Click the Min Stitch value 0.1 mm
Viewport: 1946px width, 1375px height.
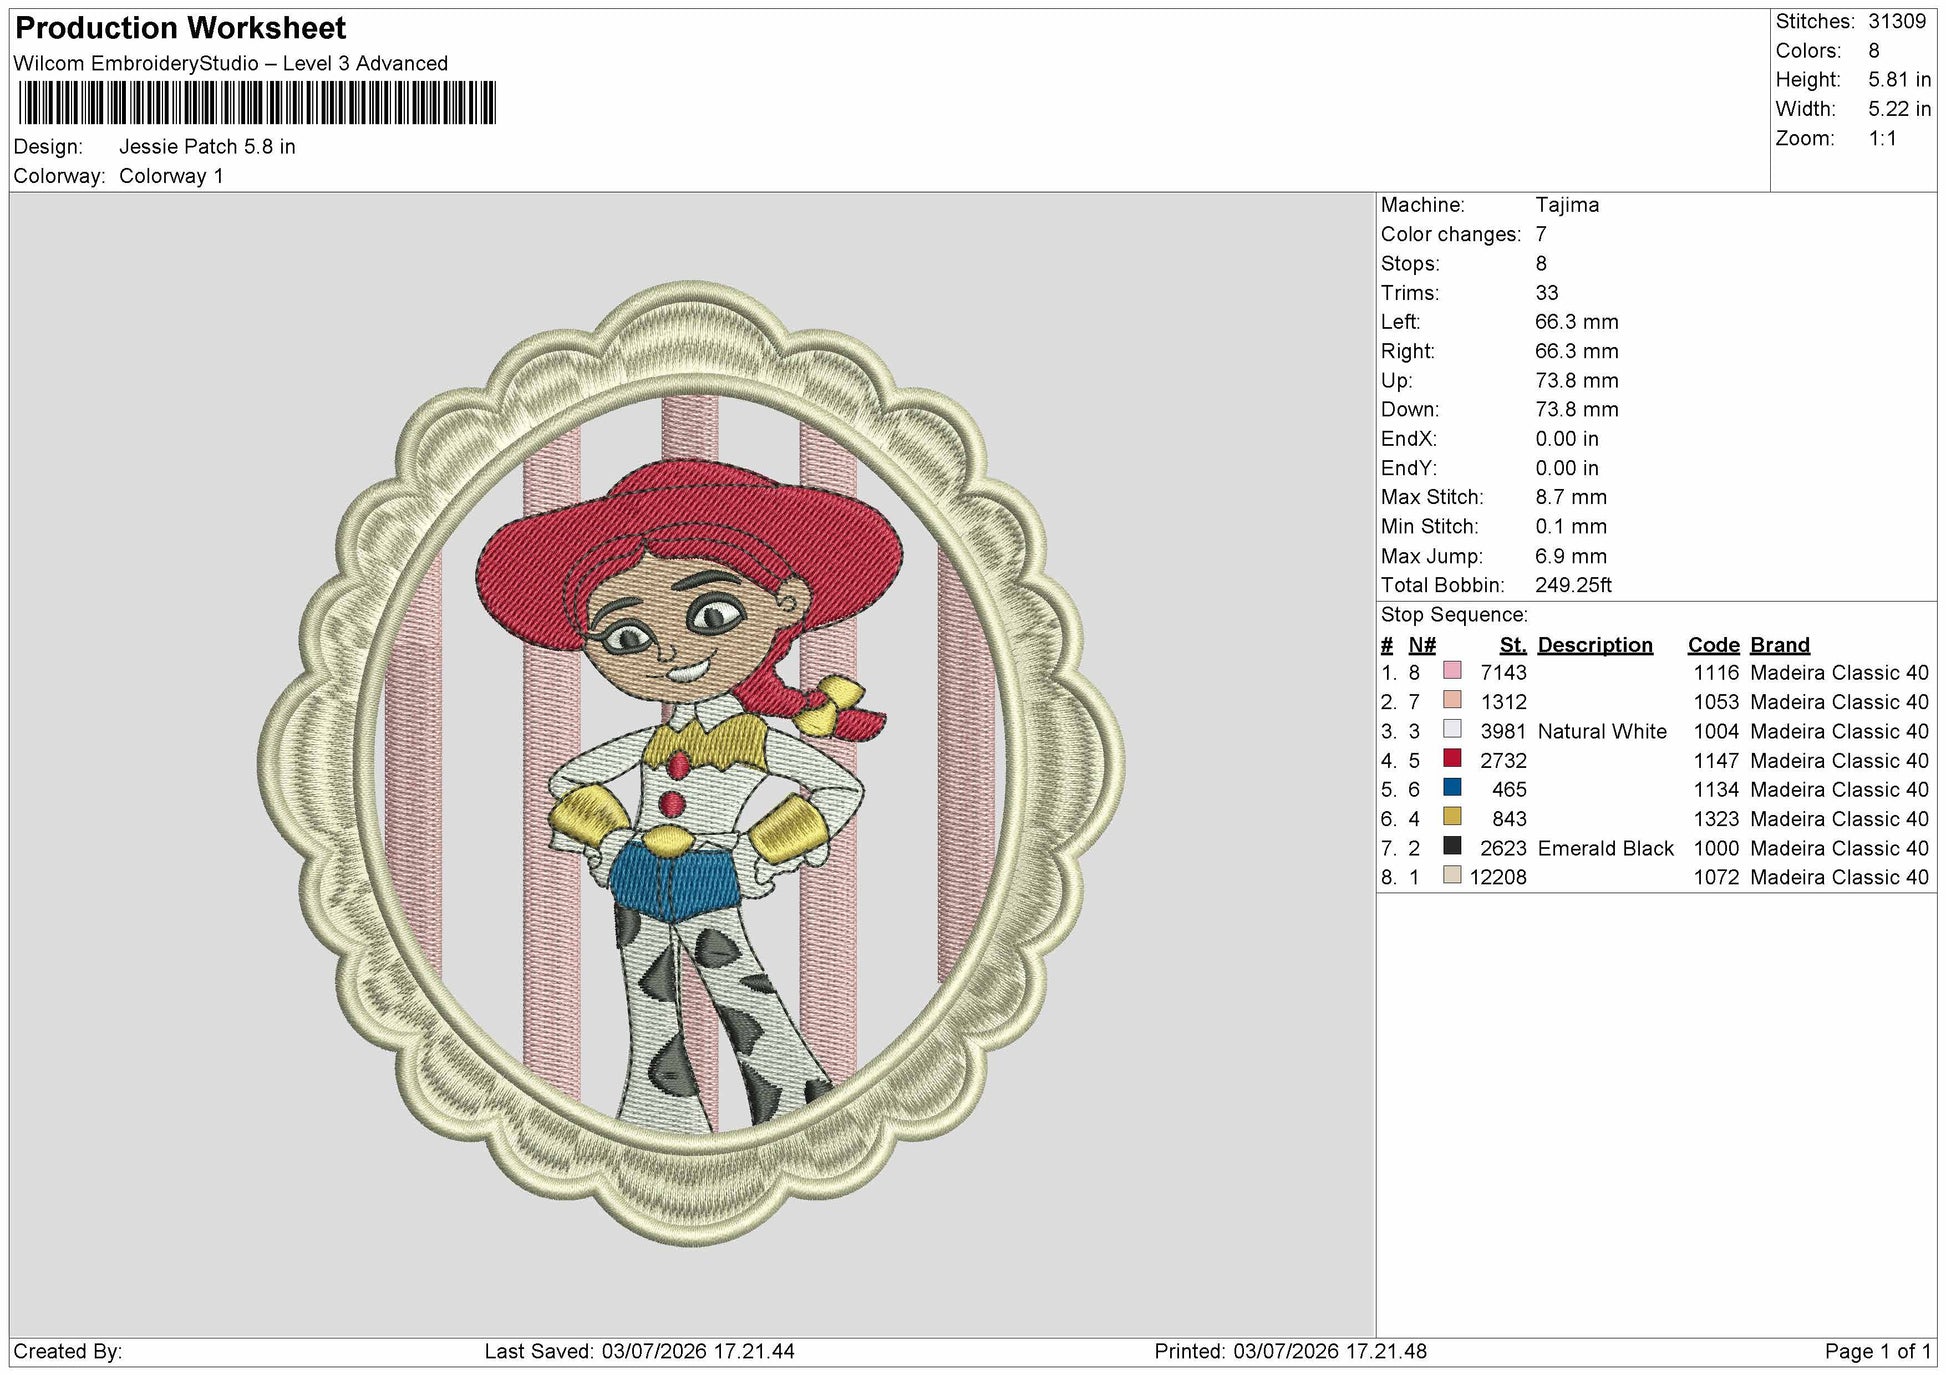click(x=1571, y=526)
